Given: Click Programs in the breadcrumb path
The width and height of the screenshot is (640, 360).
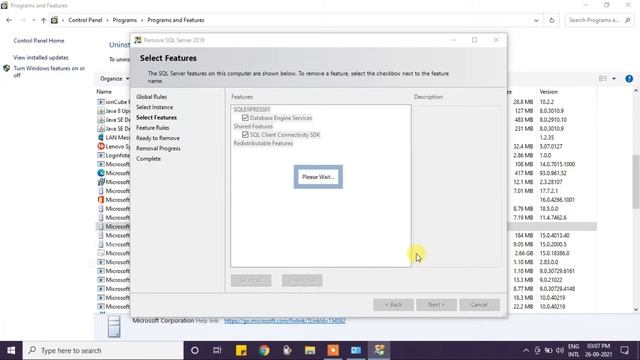Looking at the screenshot, I should [x=124, y=20].
